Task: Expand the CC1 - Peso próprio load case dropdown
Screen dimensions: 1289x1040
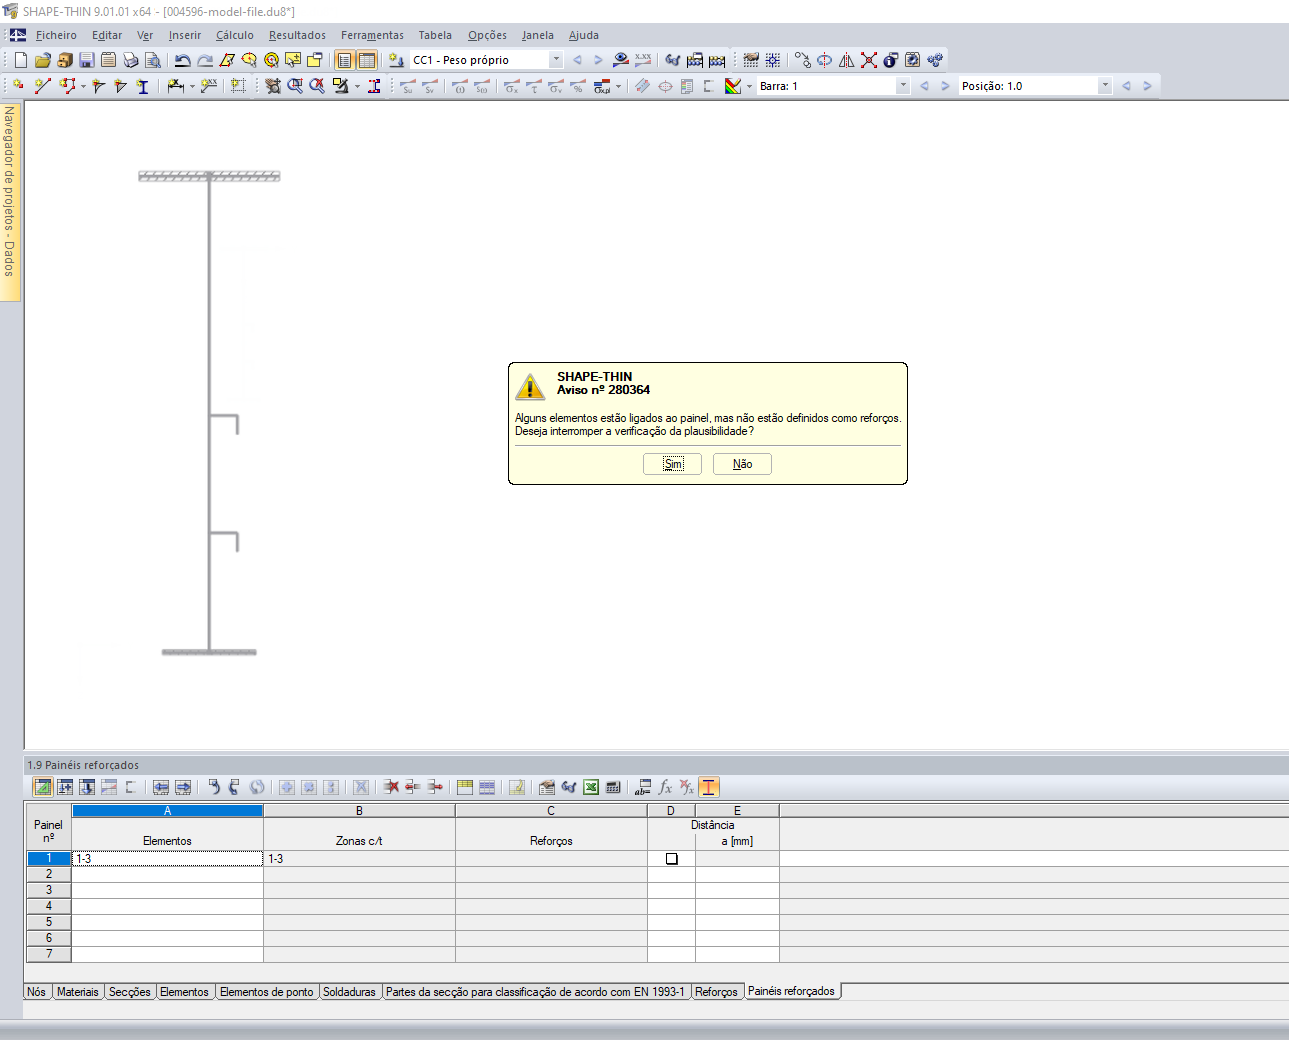Action: click(556, 60)
